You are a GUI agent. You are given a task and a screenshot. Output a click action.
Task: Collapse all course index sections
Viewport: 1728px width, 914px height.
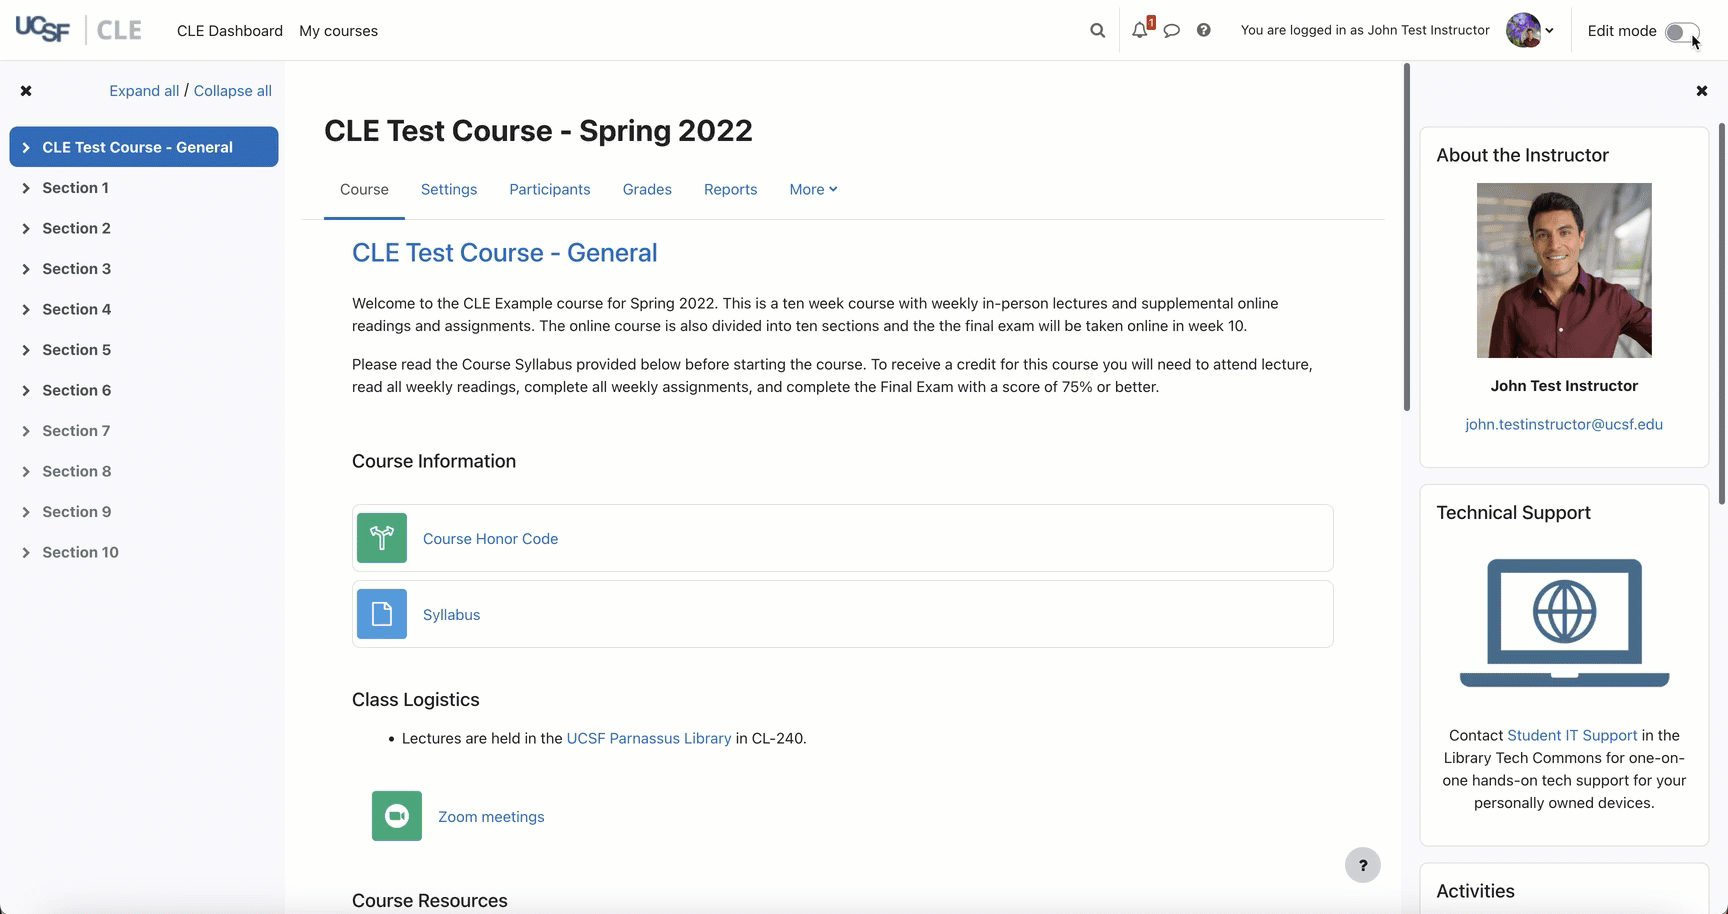[233, 91]
